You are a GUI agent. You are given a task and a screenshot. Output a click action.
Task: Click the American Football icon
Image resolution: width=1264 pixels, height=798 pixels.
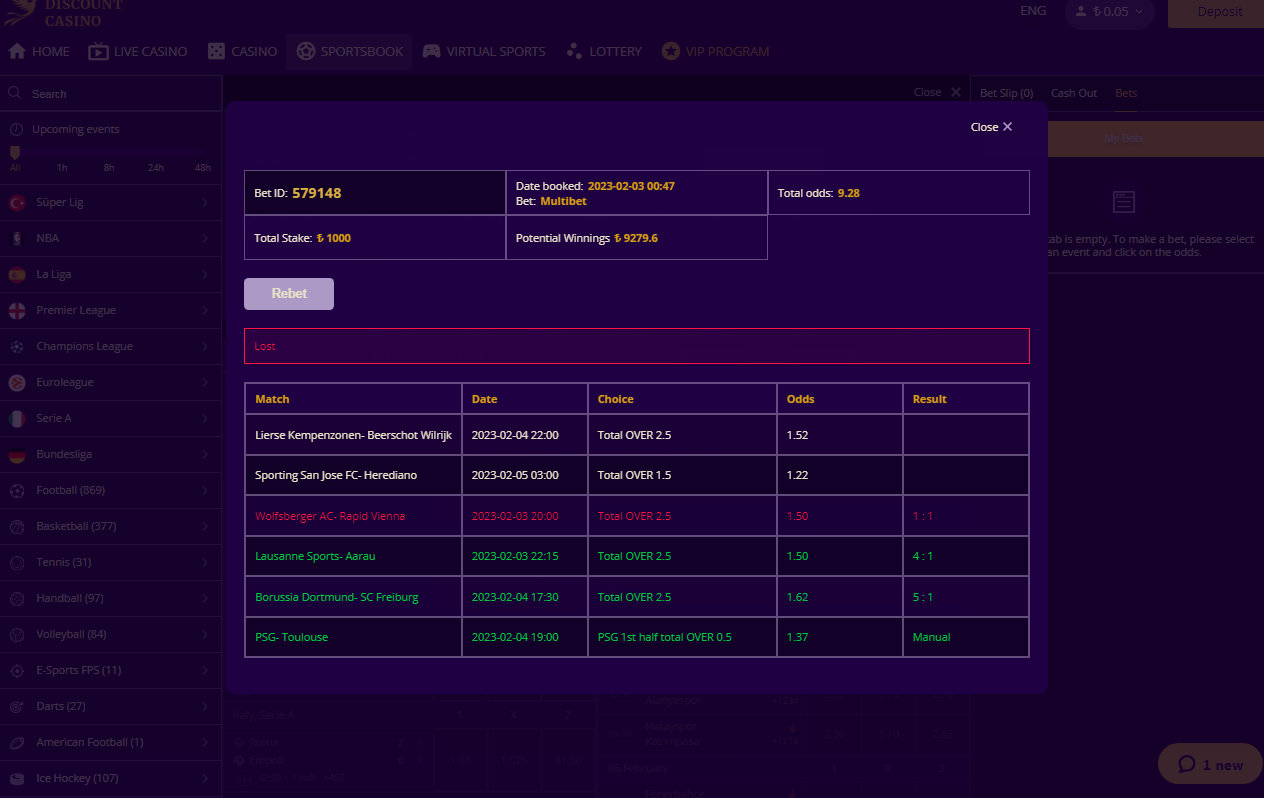(x=17, y=742)
